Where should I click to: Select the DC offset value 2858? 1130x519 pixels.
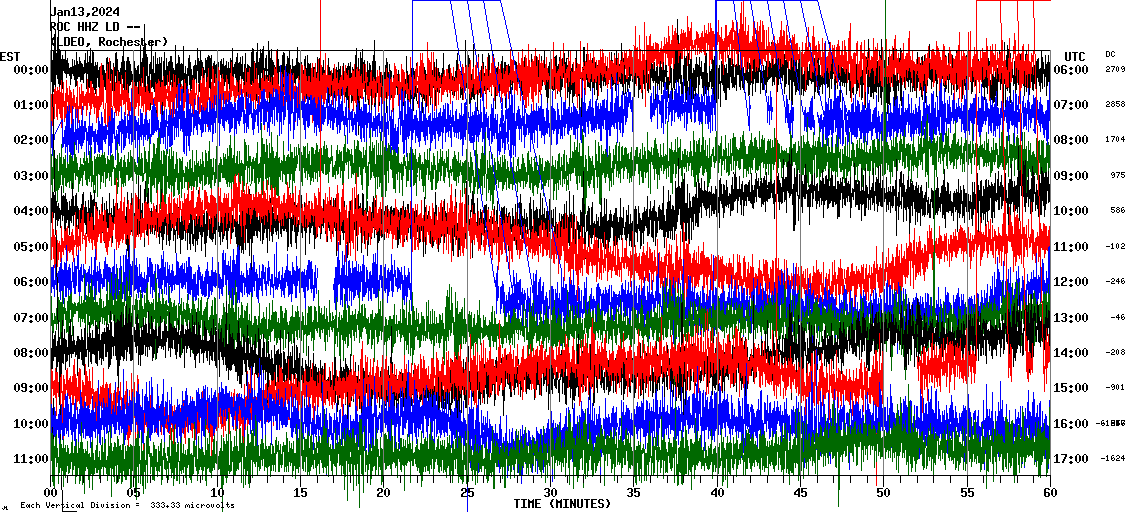1114,105
